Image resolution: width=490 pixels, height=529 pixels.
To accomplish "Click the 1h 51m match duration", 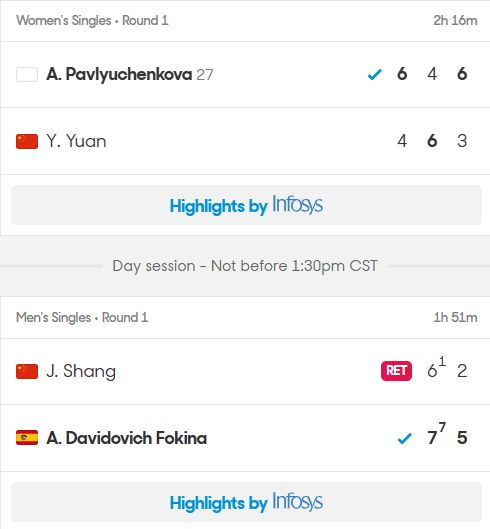I will tap(455, 317).
